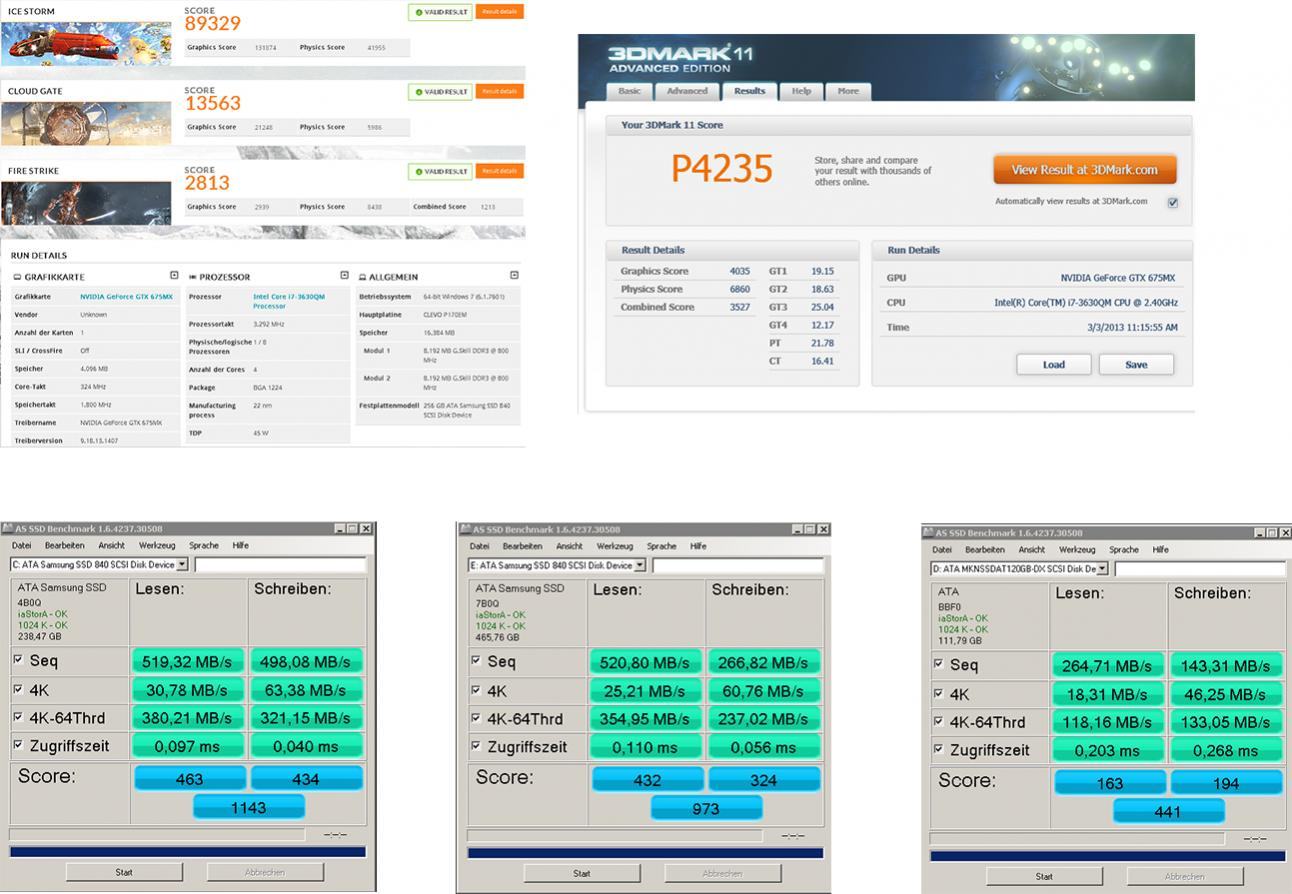
Task: Toggle the 4K checkbox in C: drive window
Action: [18, 689]
